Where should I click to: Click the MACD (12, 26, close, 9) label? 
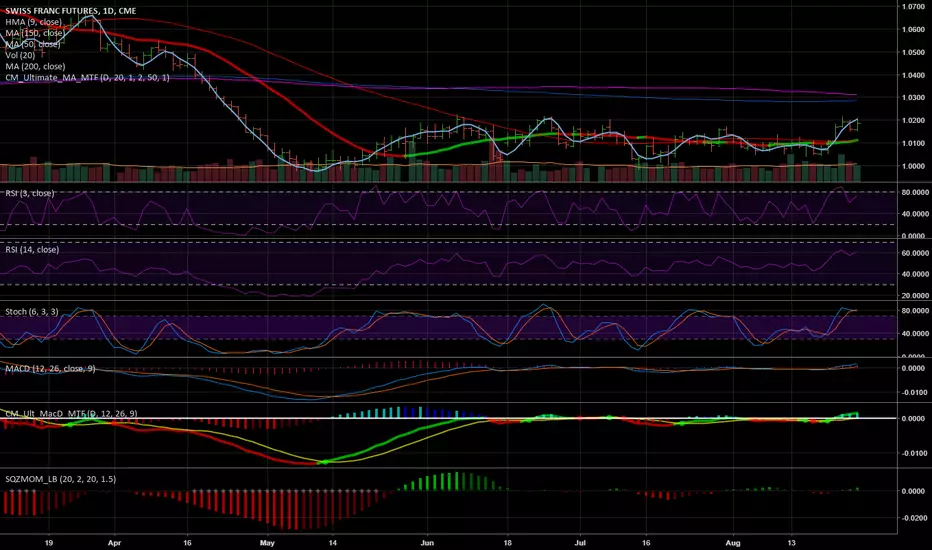click(51, 369)
